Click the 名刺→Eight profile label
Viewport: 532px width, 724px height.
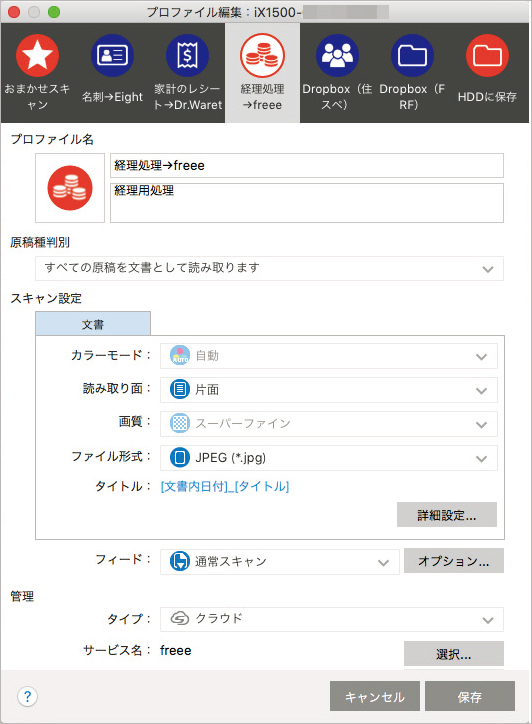point(112,97)
